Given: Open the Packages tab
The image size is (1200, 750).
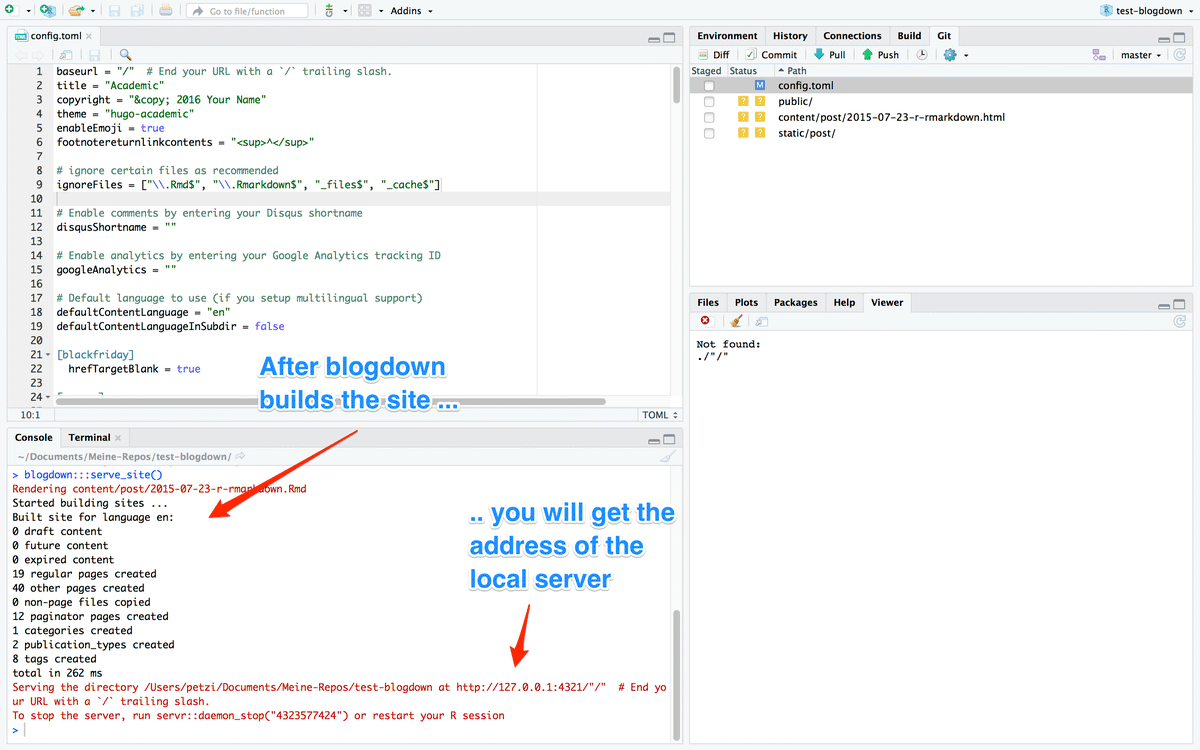Looking at the screenshot, I should (x=795, y=302).
